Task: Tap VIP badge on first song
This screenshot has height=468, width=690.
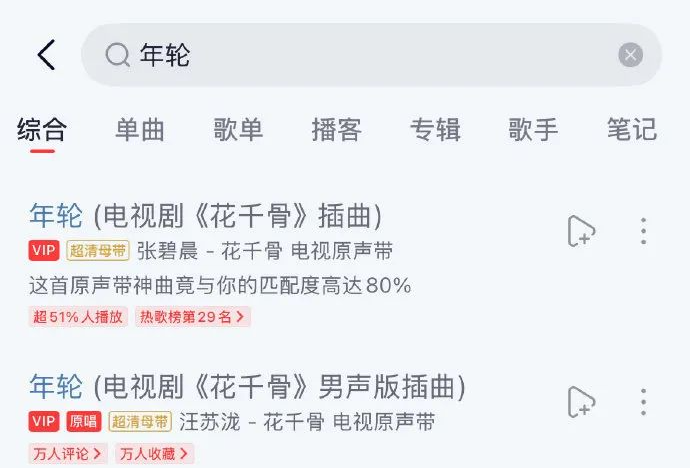Action: (44, 251)
